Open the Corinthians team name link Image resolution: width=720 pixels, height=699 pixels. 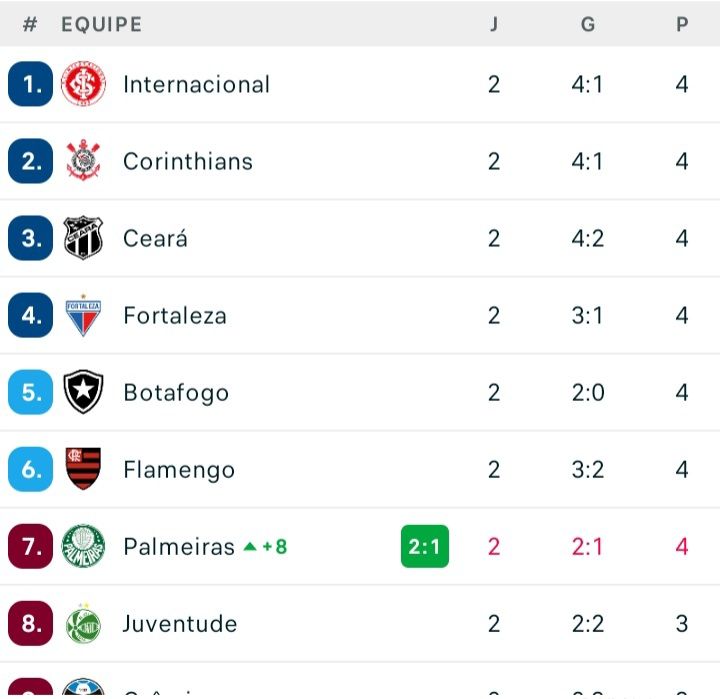click(x=187, y=161)
